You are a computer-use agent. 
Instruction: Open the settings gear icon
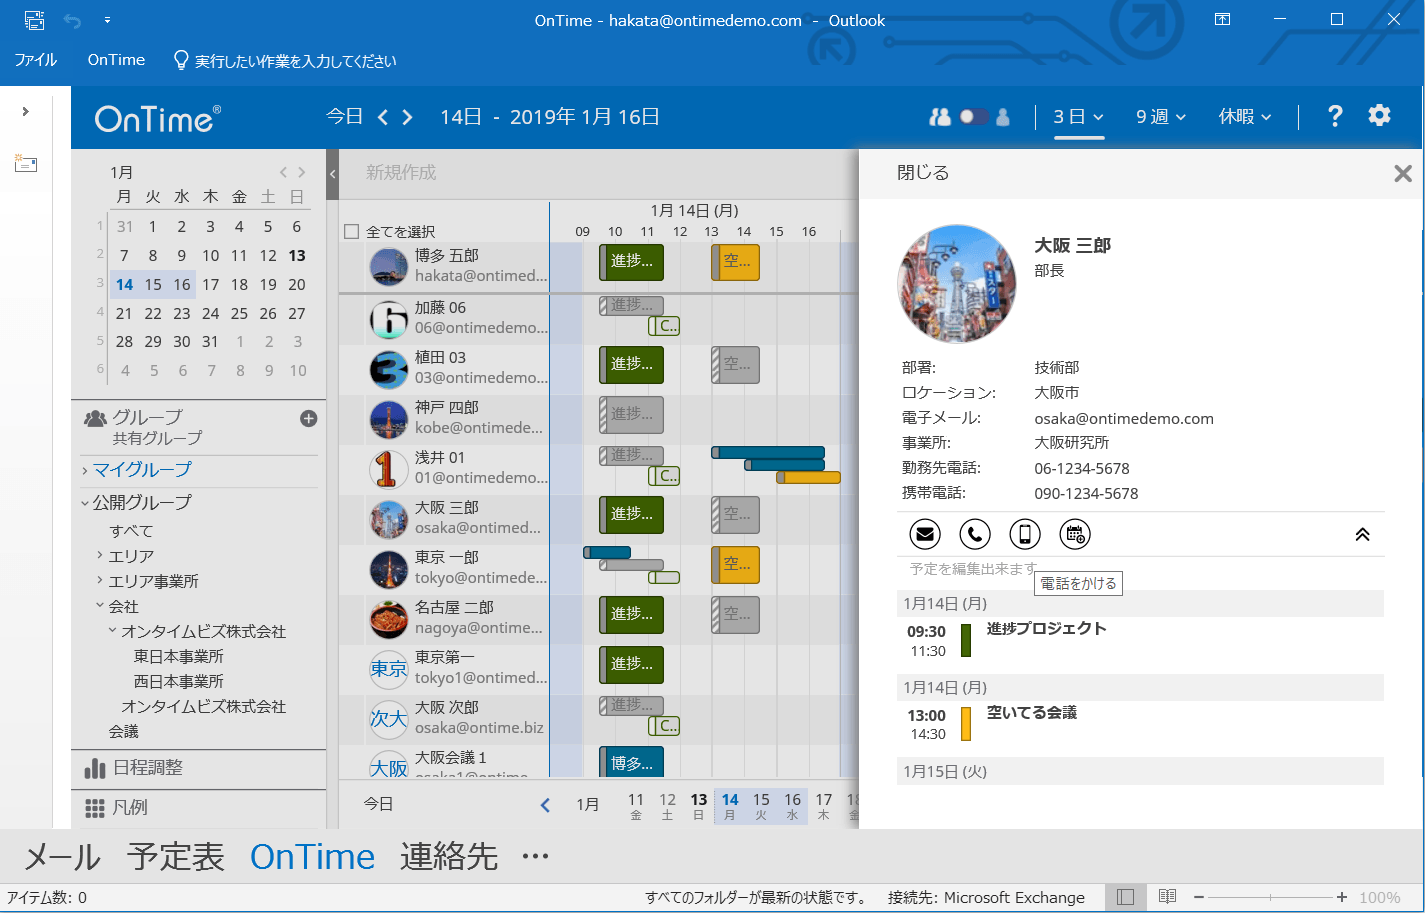coord(1380,116)
